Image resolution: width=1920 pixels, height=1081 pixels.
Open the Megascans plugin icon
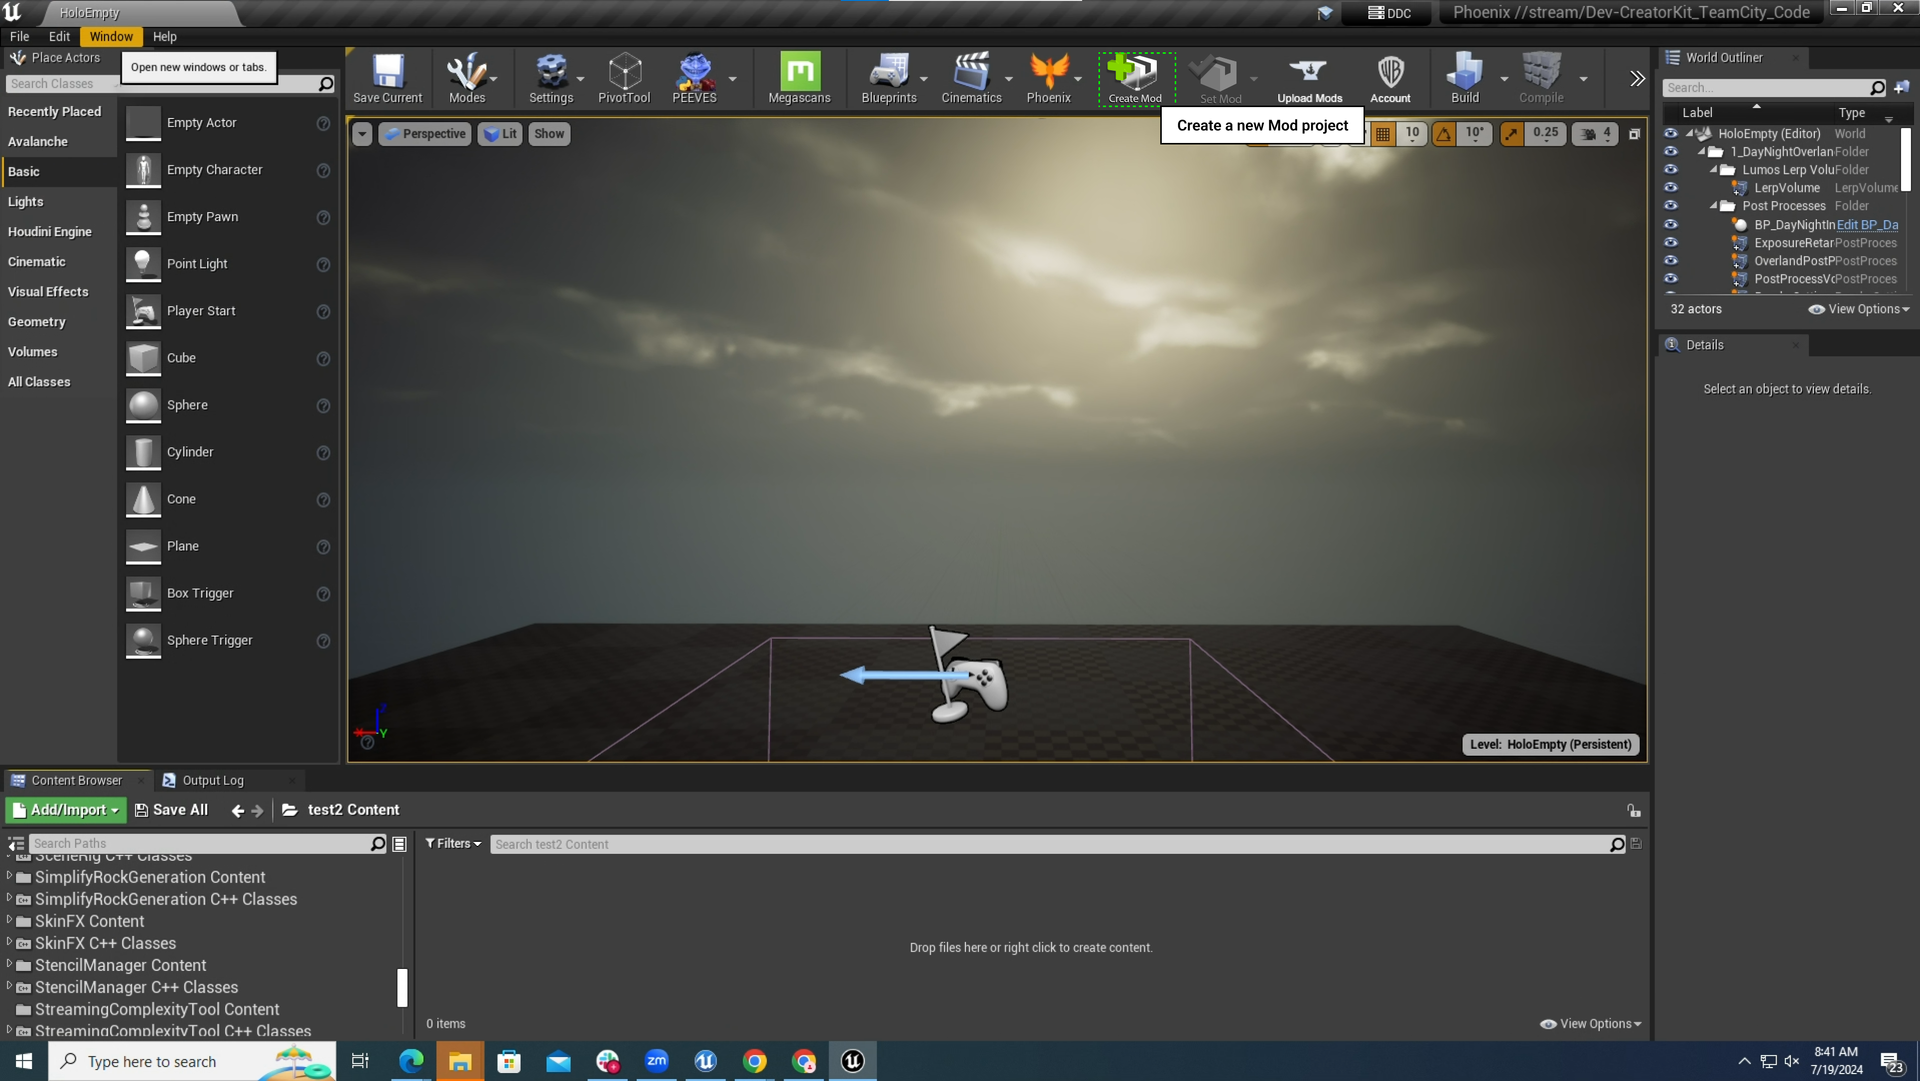point(799,78)
